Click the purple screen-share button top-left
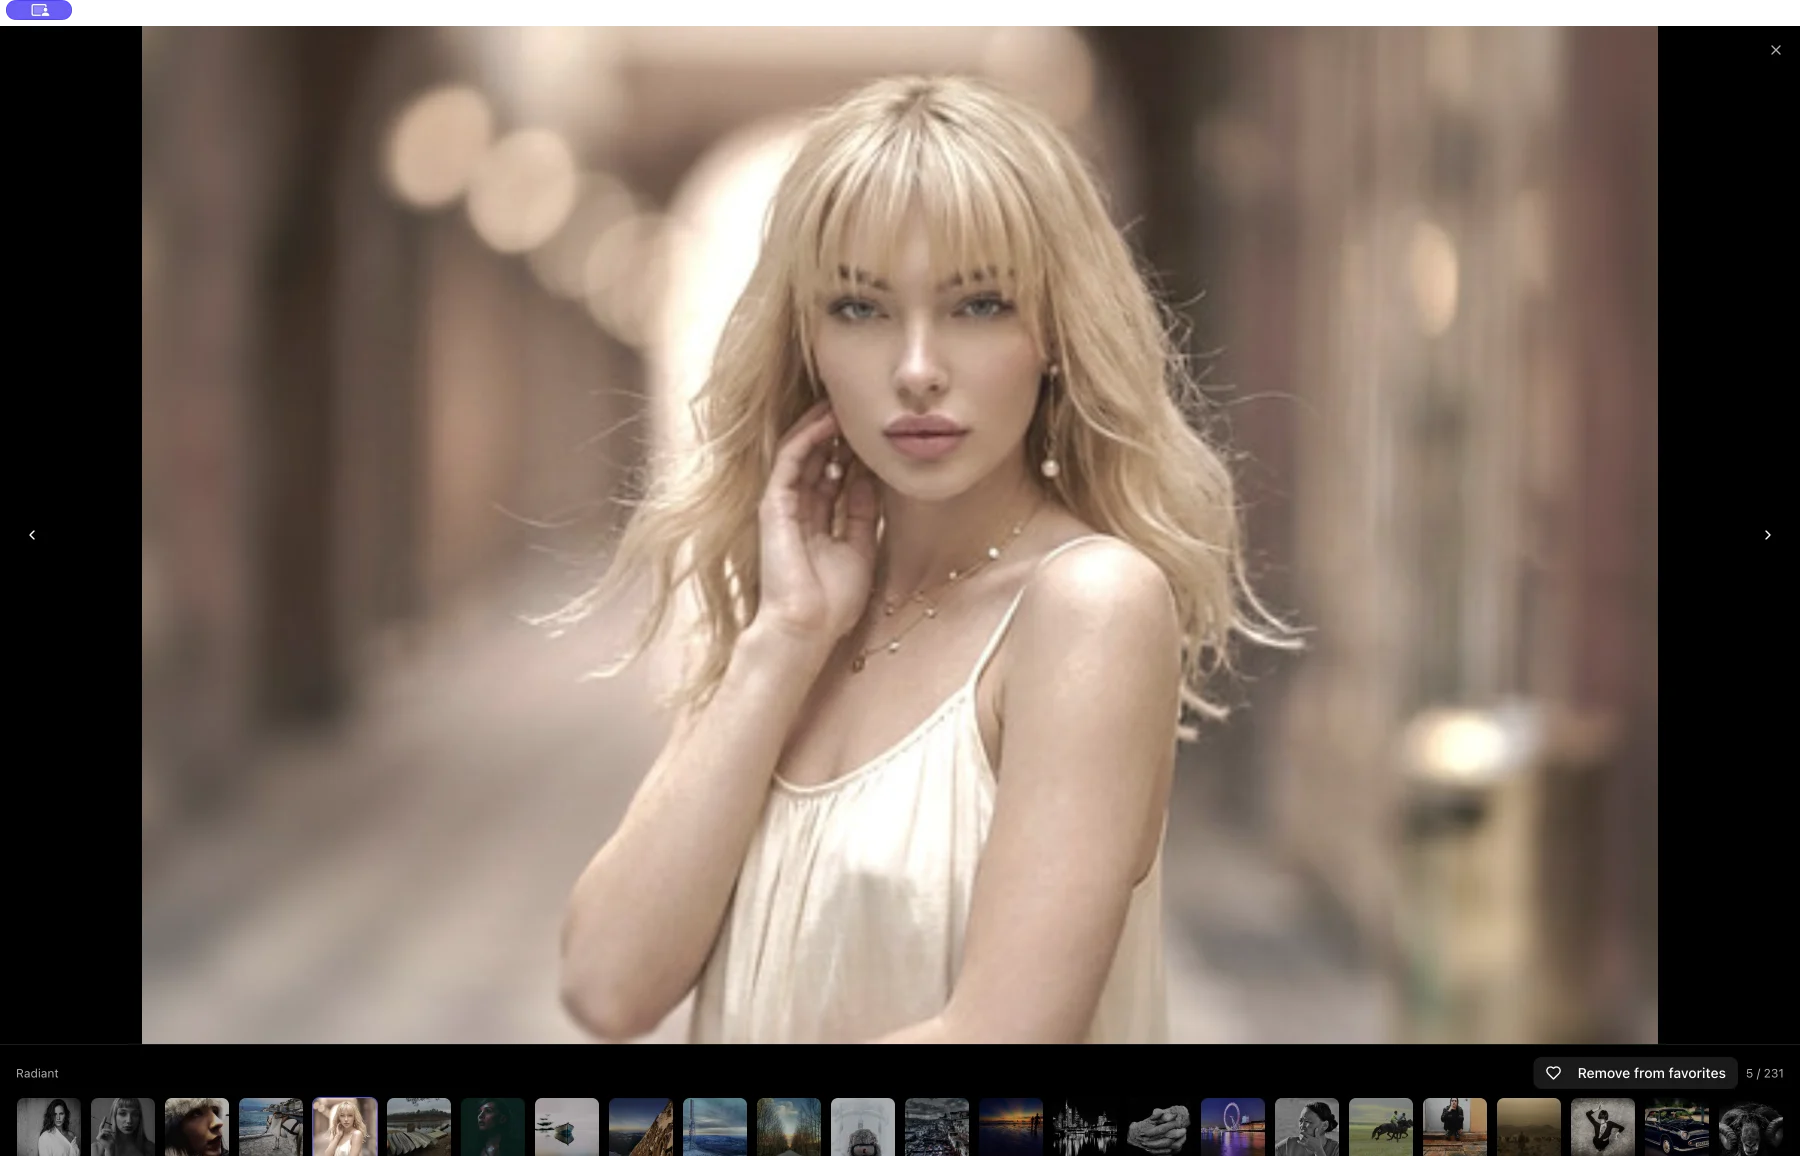Screen dimensions: 1800x1156 [x=40, y=11]
